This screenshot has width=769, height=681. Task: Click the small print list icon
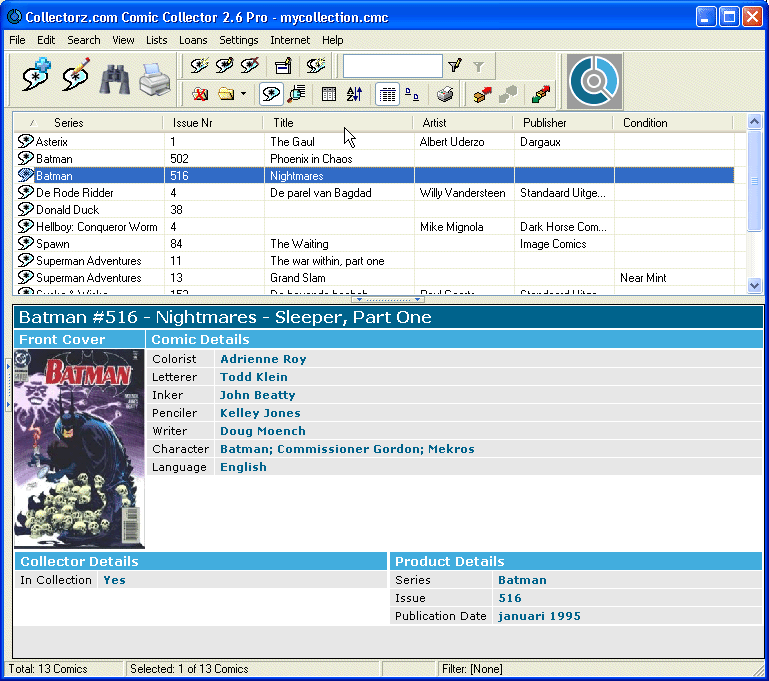tap(445, 94)
